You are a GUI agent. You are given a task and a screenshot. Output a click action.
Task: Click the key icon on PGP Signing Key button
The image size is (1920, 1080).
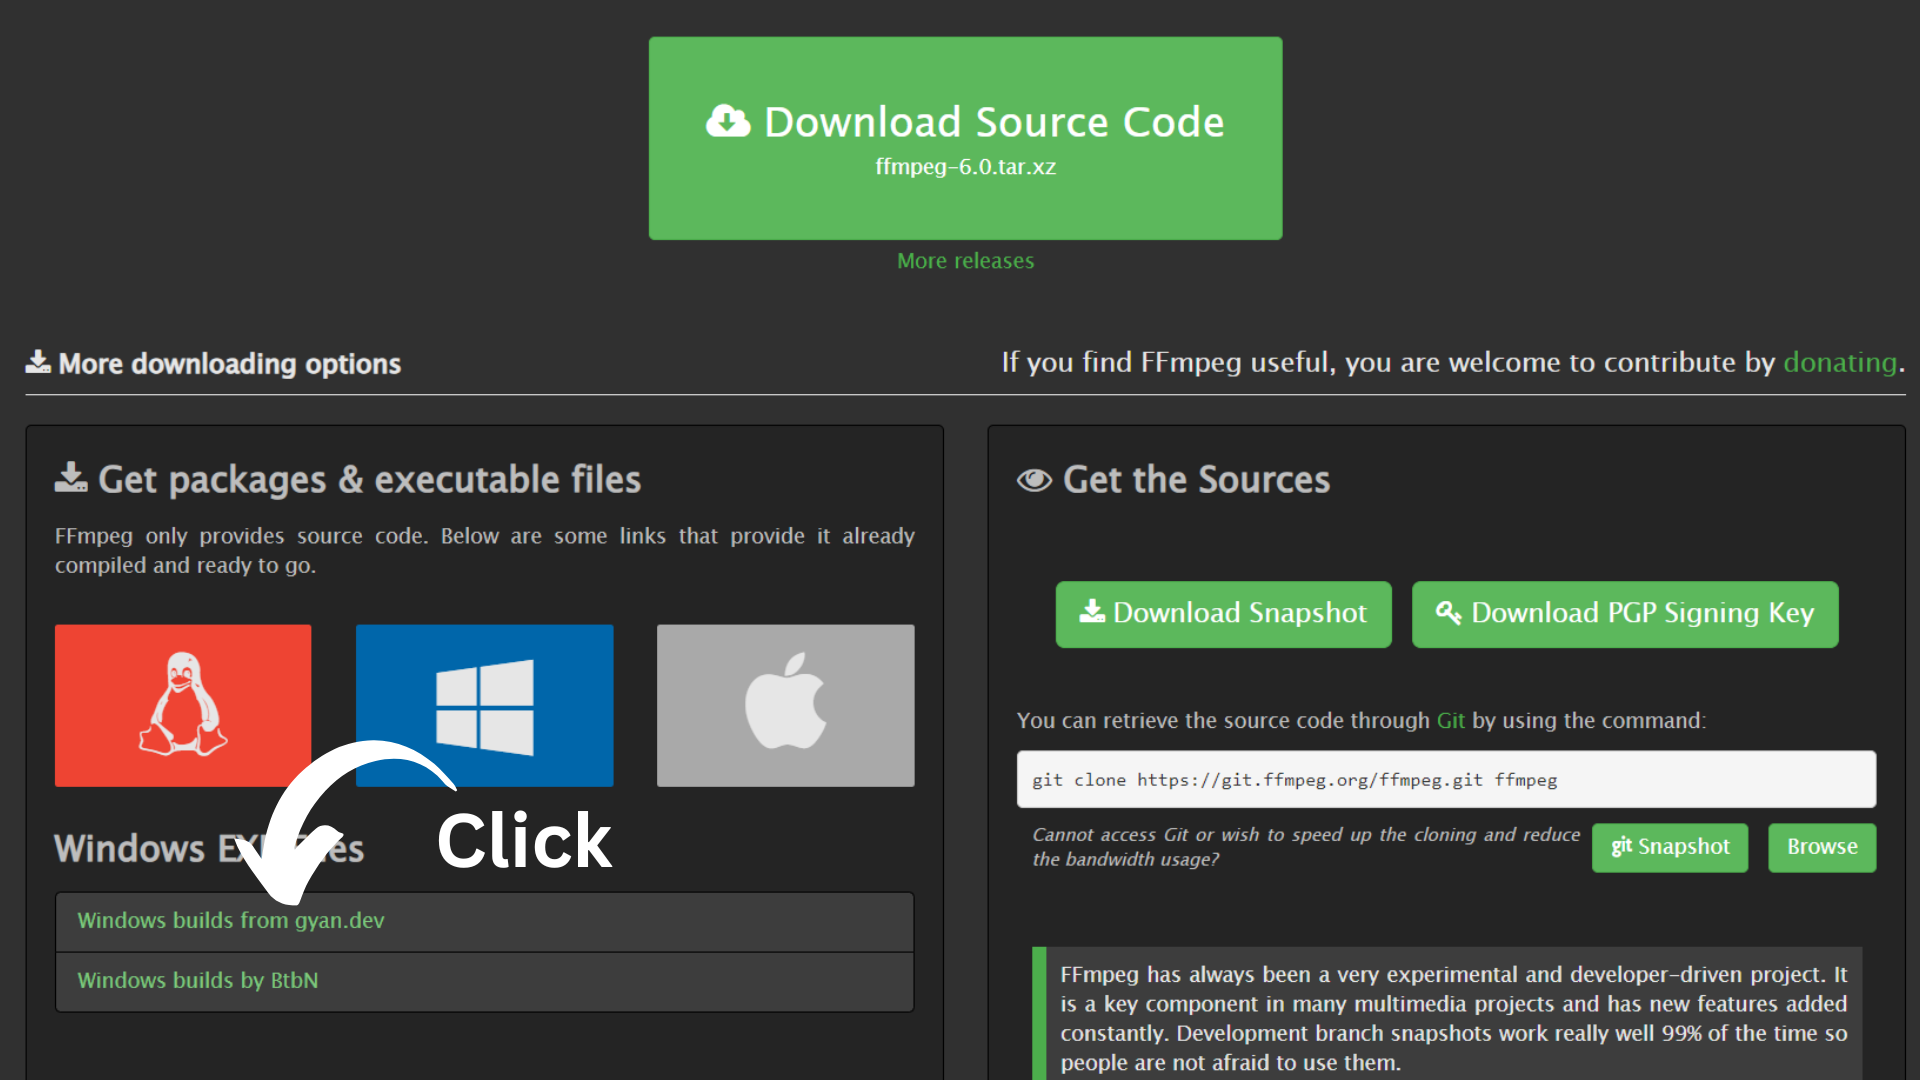[x=1448, y=612]
